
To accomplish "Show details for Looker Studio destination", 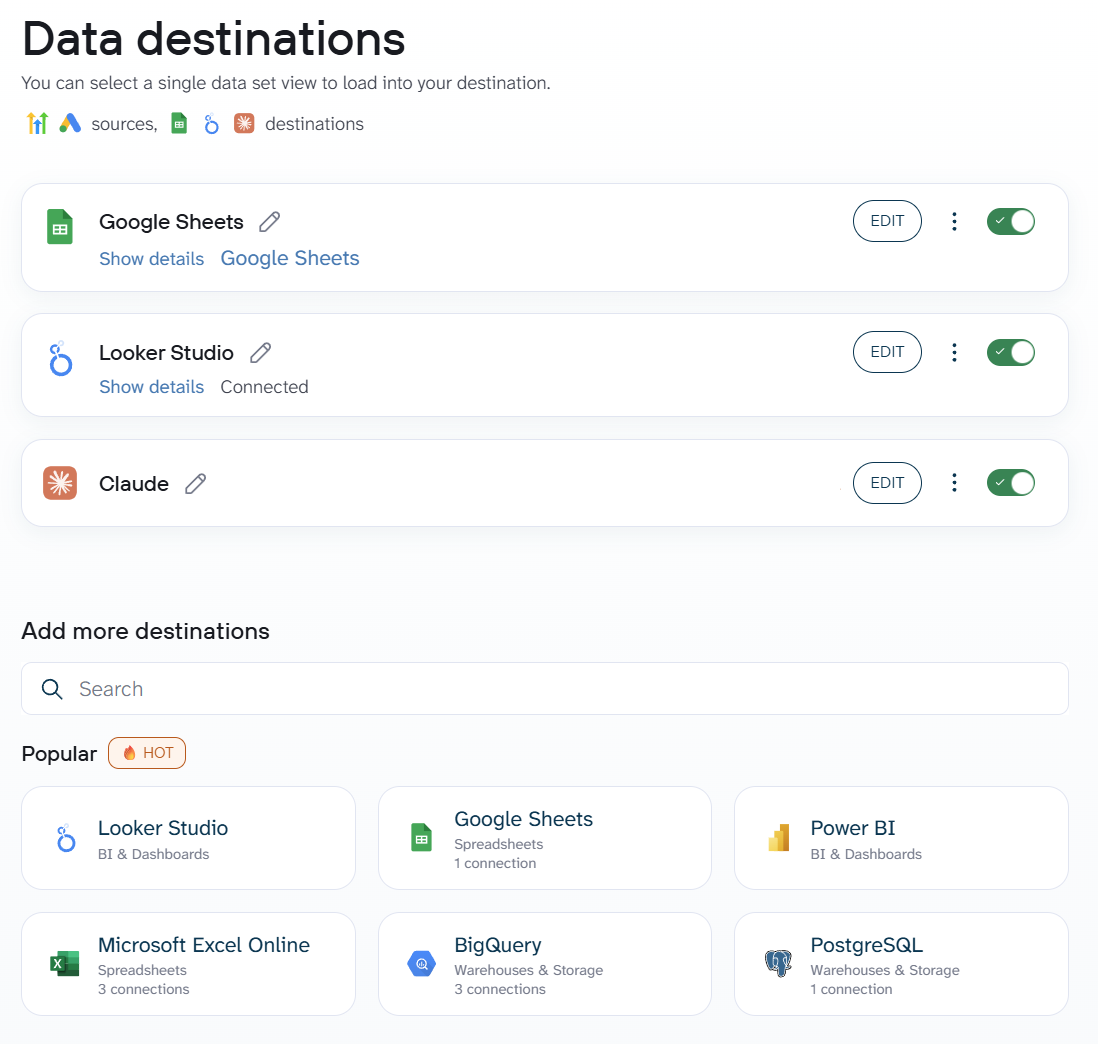I will click(x=151, y=387).
